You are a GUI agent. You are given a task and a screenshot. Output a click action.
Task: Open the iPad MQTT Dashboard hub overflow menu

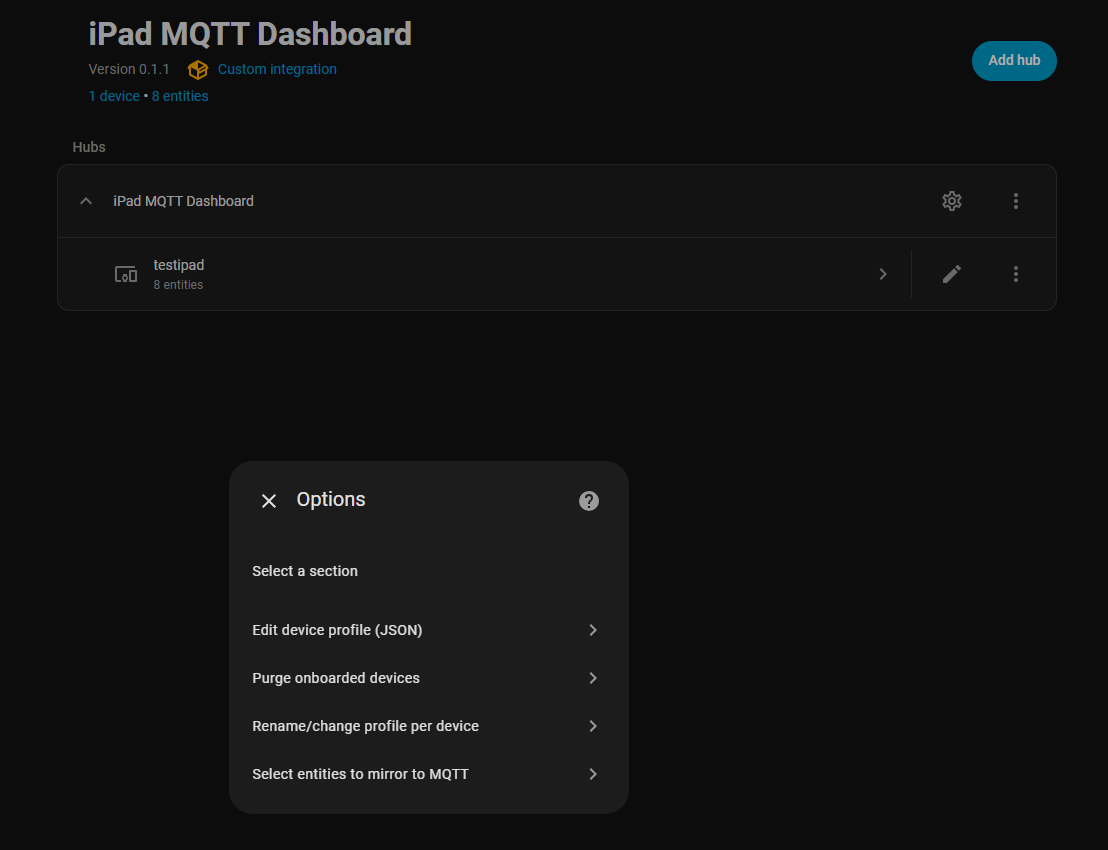[1015, 201]
